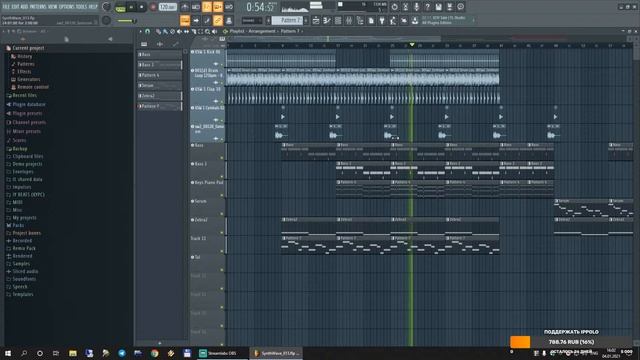Toggle the metronome icon
The image size is (640, 360).
click(x=184, y=7)
